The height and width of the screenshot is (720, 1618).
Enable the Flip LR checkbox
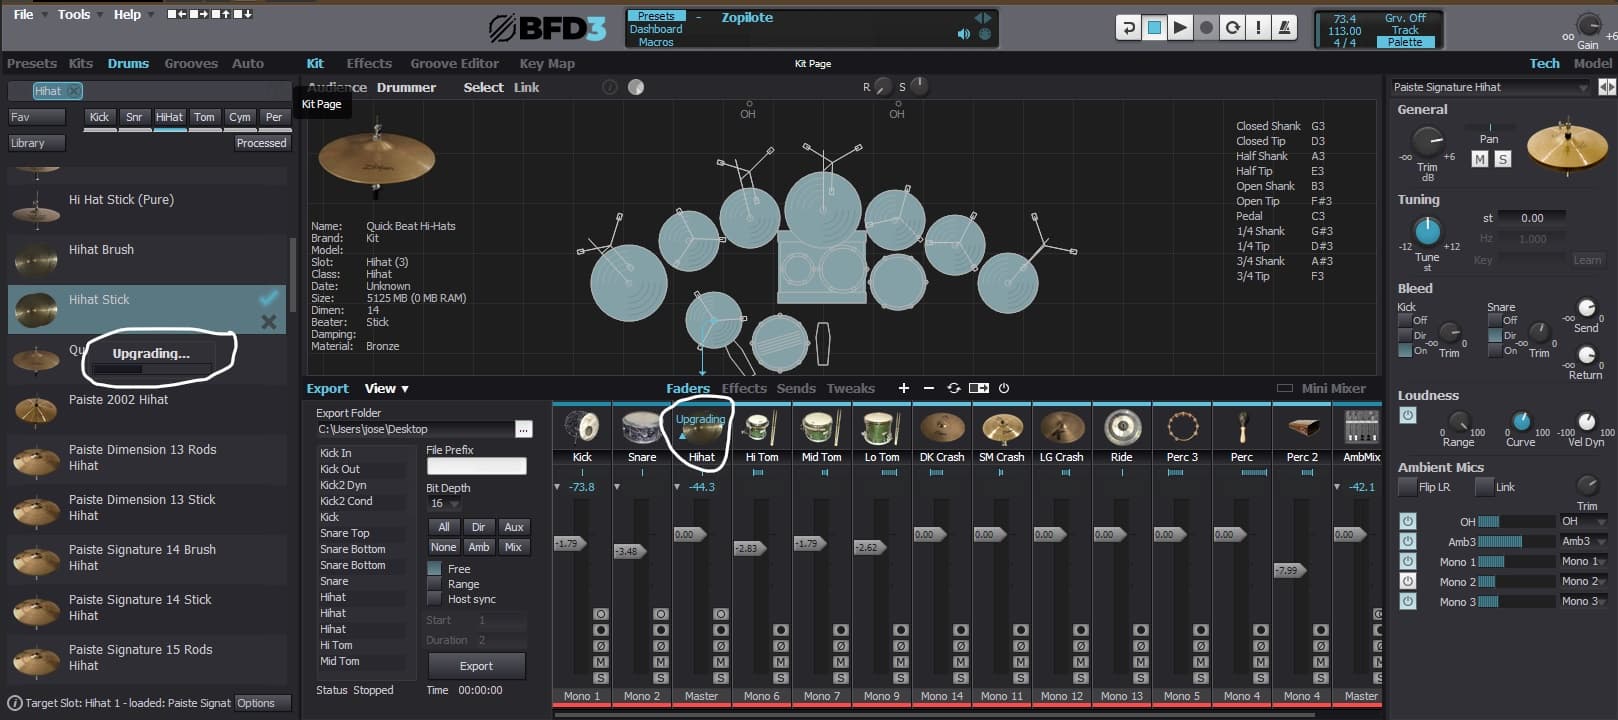(x=1407, y=487)
